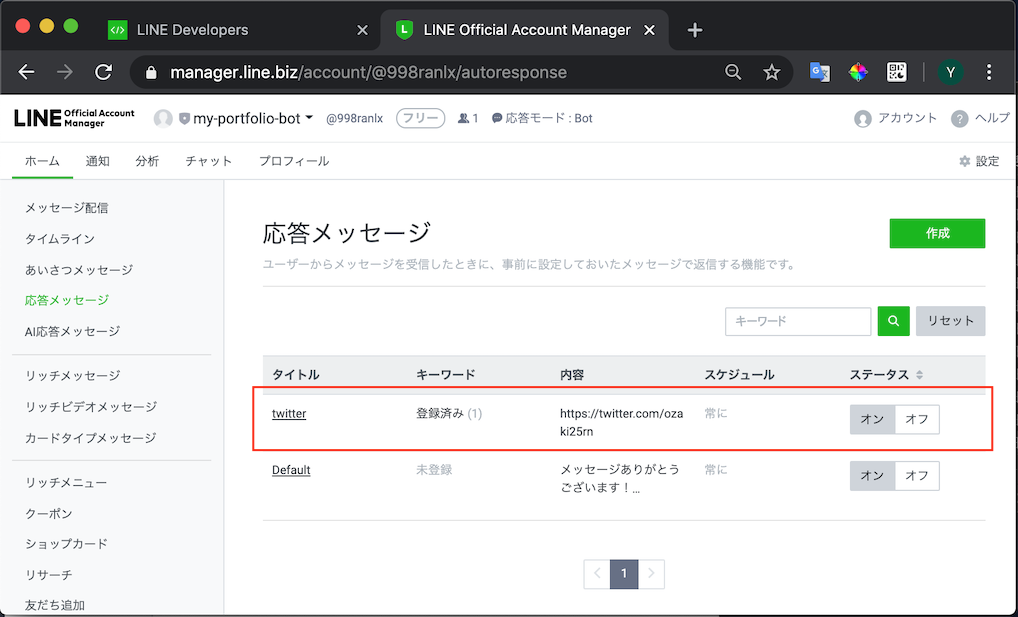1018x617 pixels.
Task: Click the browser back arrow
Action: (x=27, y=72)
